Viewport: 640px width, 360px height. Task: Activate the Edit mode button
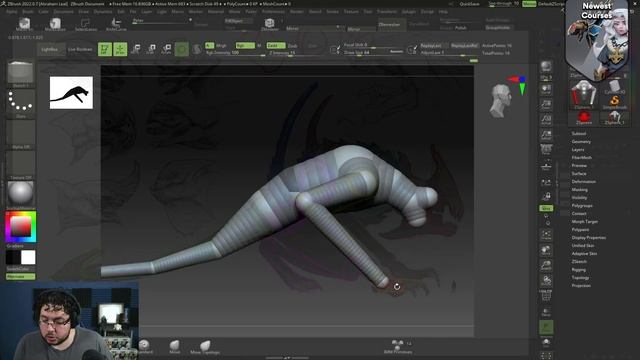[105, 49]
